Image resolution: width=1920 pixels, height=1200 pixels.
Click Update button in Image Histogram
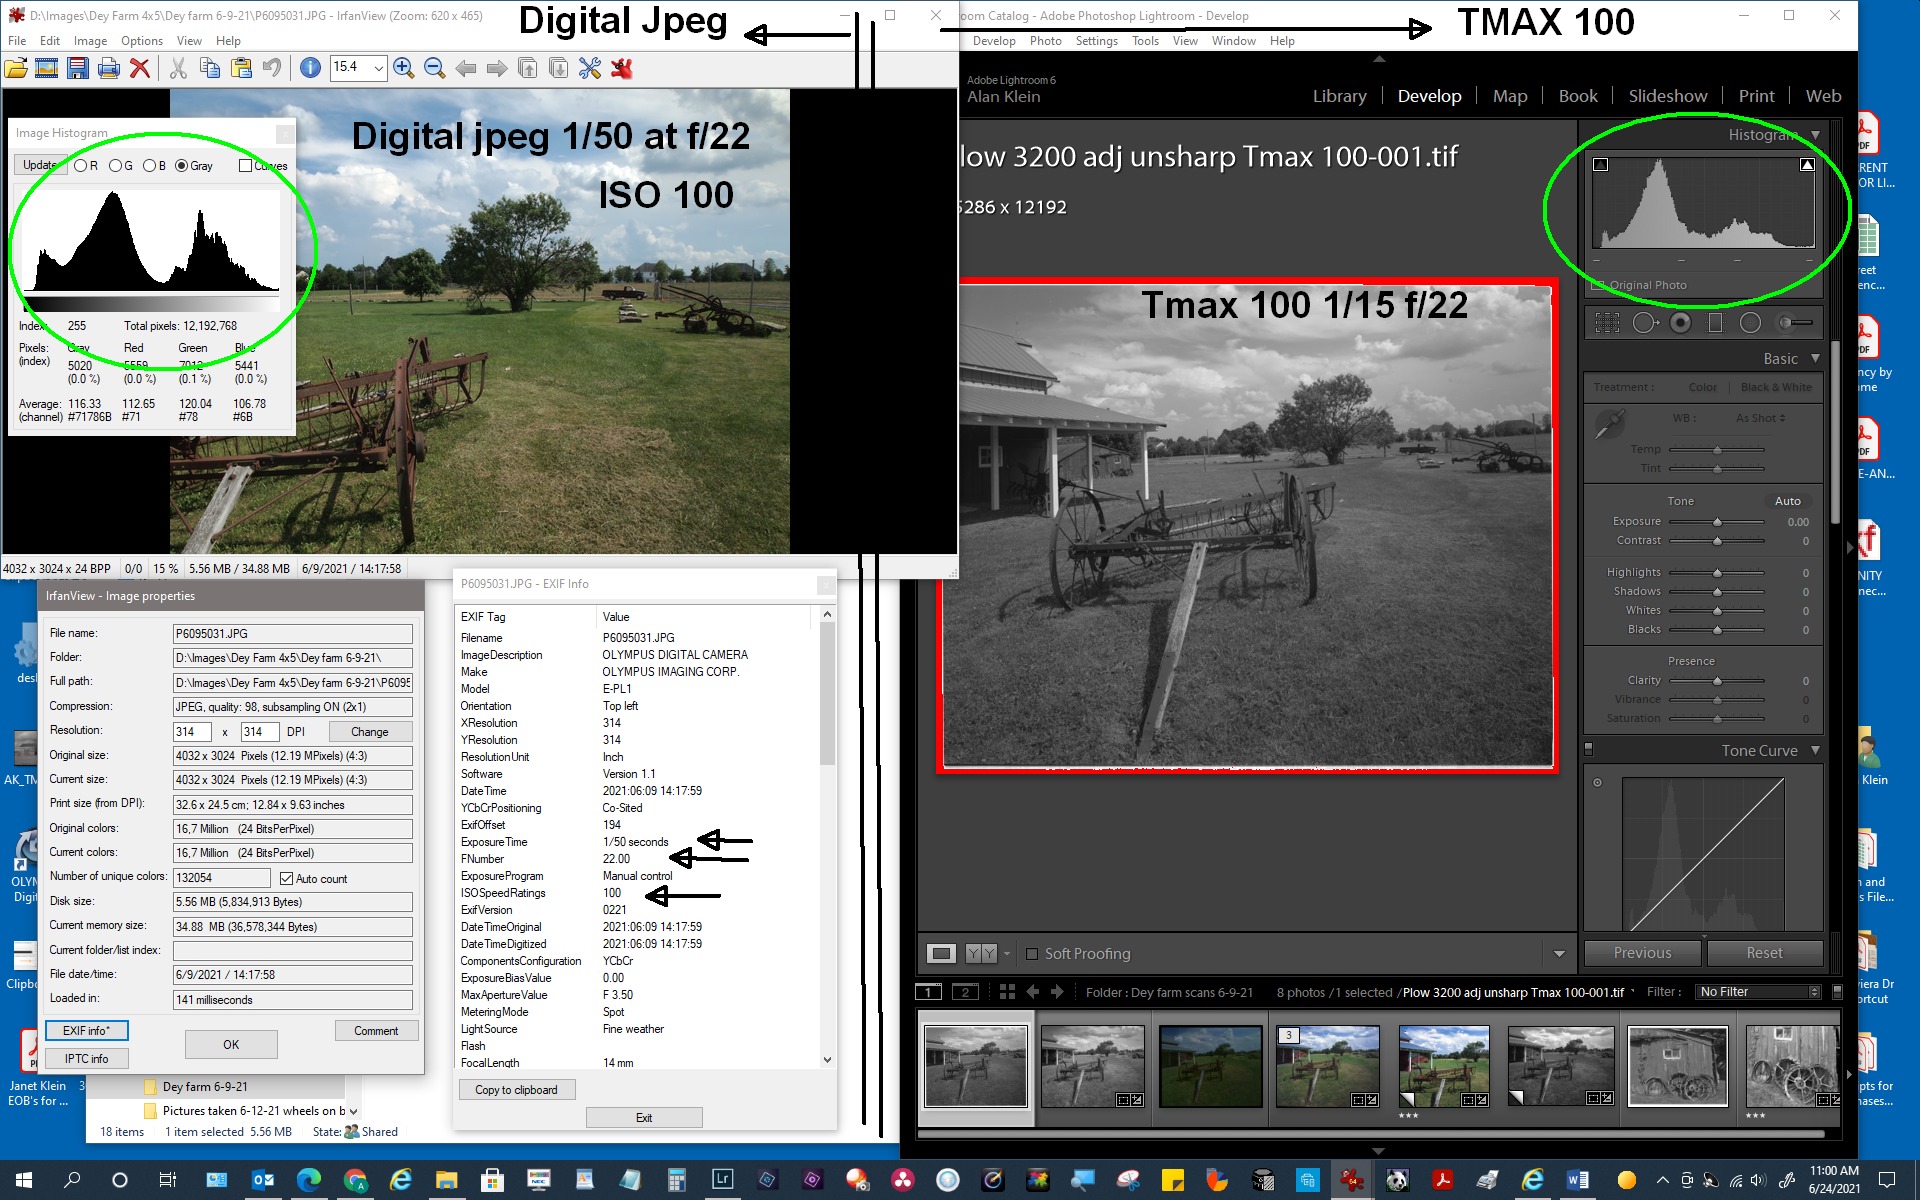coord(40,166)
